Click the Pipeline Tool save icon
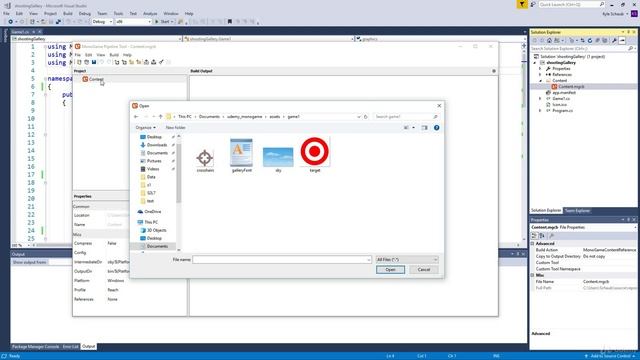Image resolution: width=640 pixels, height=360 pixels. (x=94, y=62)
